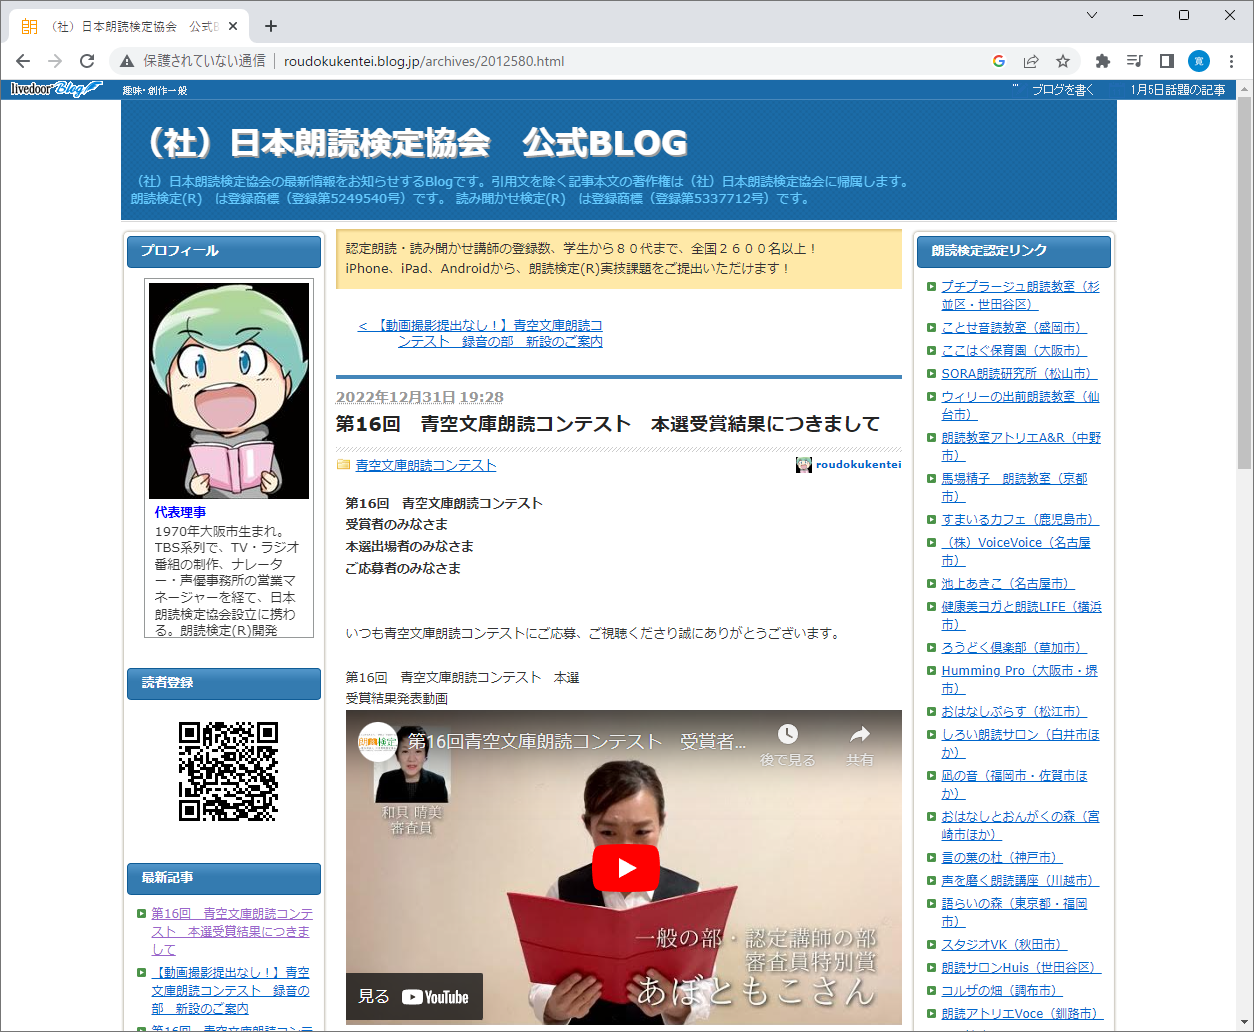The height and width of the screenshot is (1032, 1254).
Task: Open (株)VoiceVoice link
Action: click(x=1016, y=551)
